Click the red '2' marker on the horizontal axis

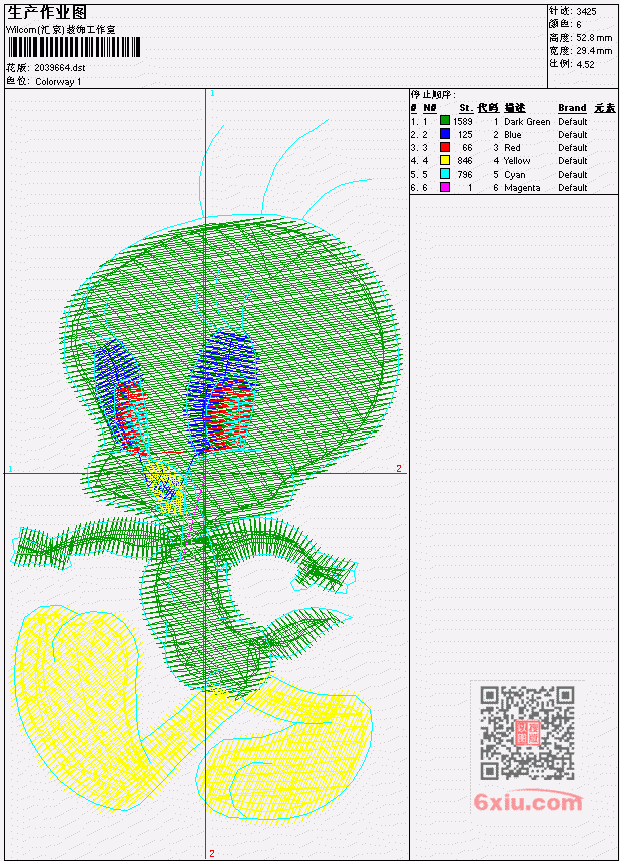pyautogui.click(x=399, y=468)
